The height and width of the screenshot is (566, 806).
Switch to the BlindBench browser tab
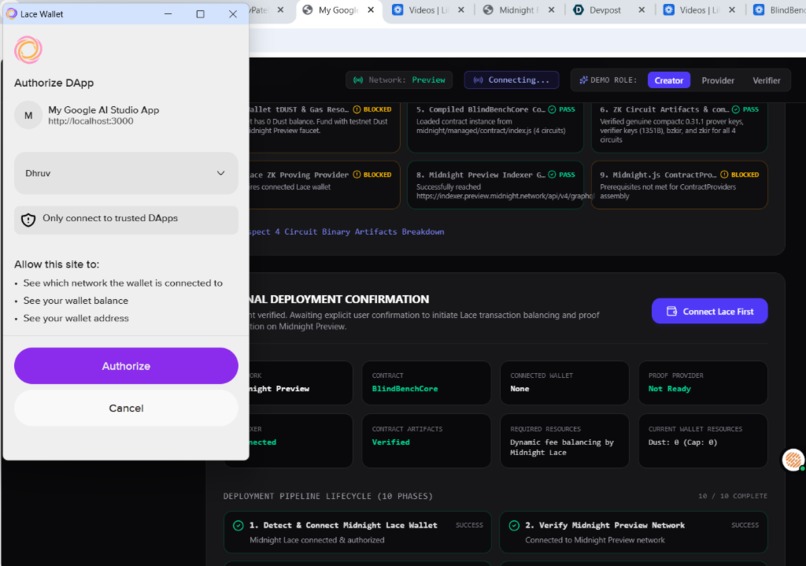tap(779, 10)
